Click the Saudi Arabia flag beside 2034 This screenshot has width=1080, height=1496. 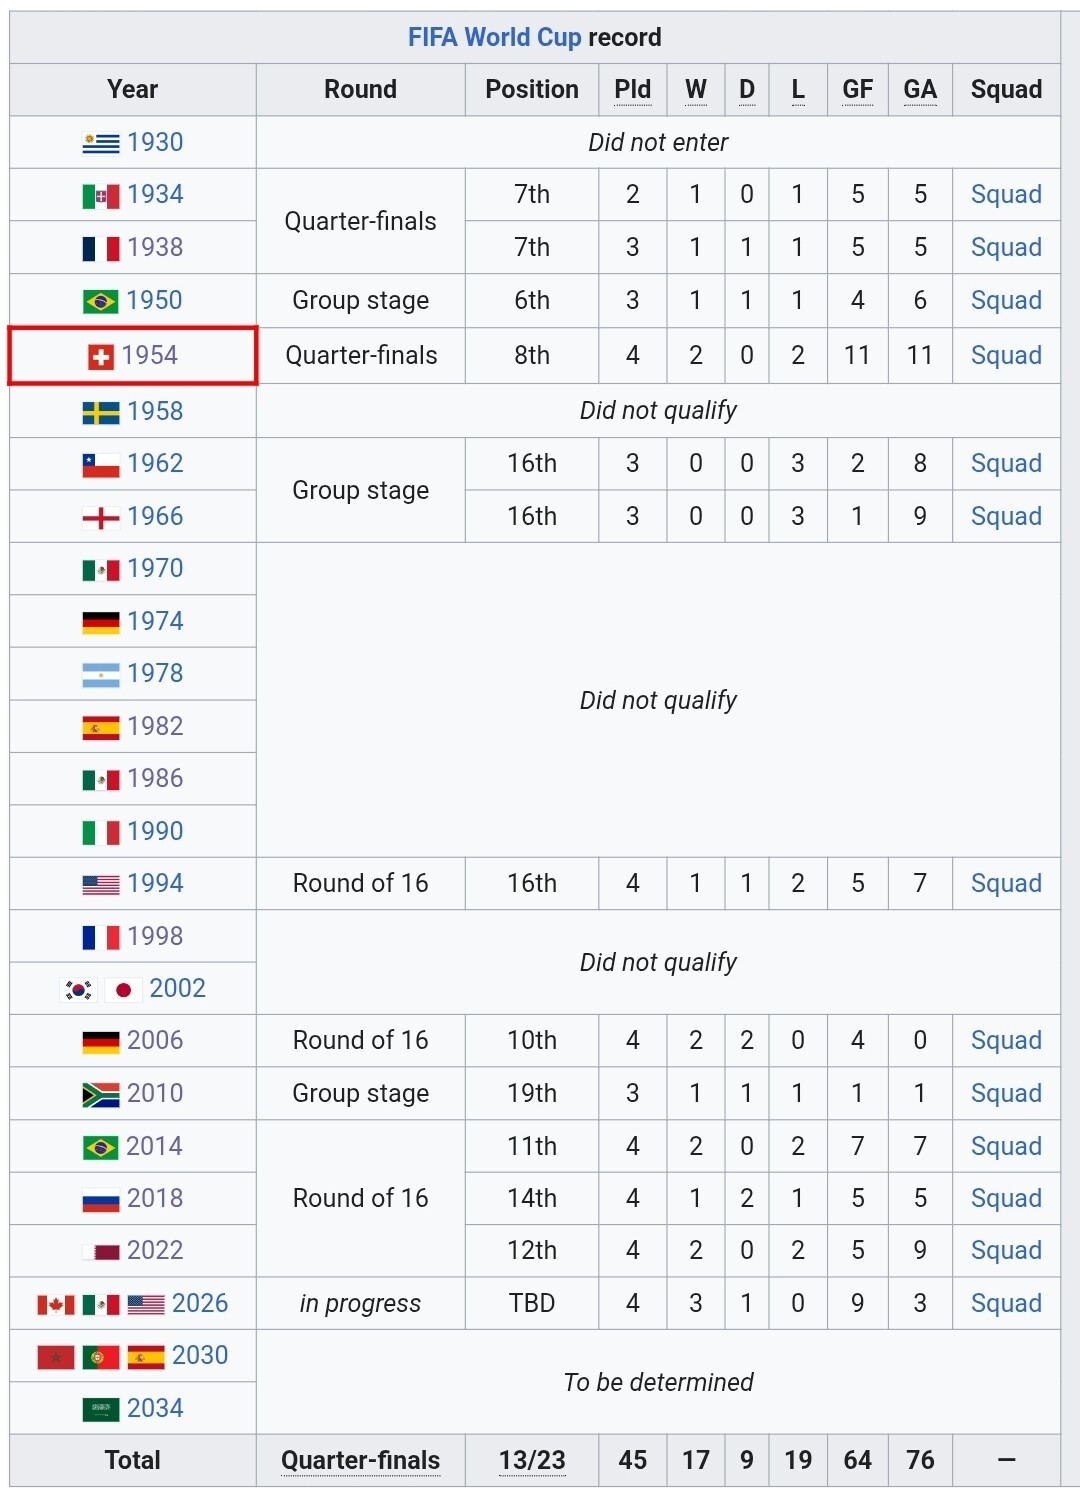pos(101,1410)
